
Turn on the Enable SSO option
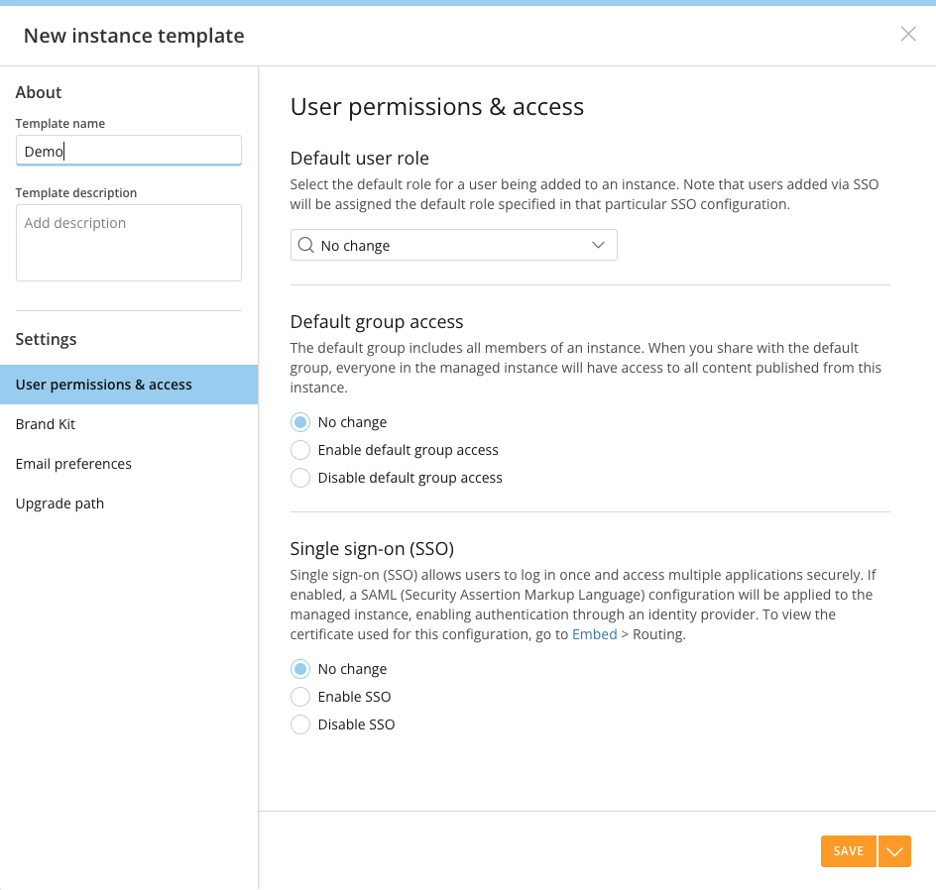click(300, 697)
